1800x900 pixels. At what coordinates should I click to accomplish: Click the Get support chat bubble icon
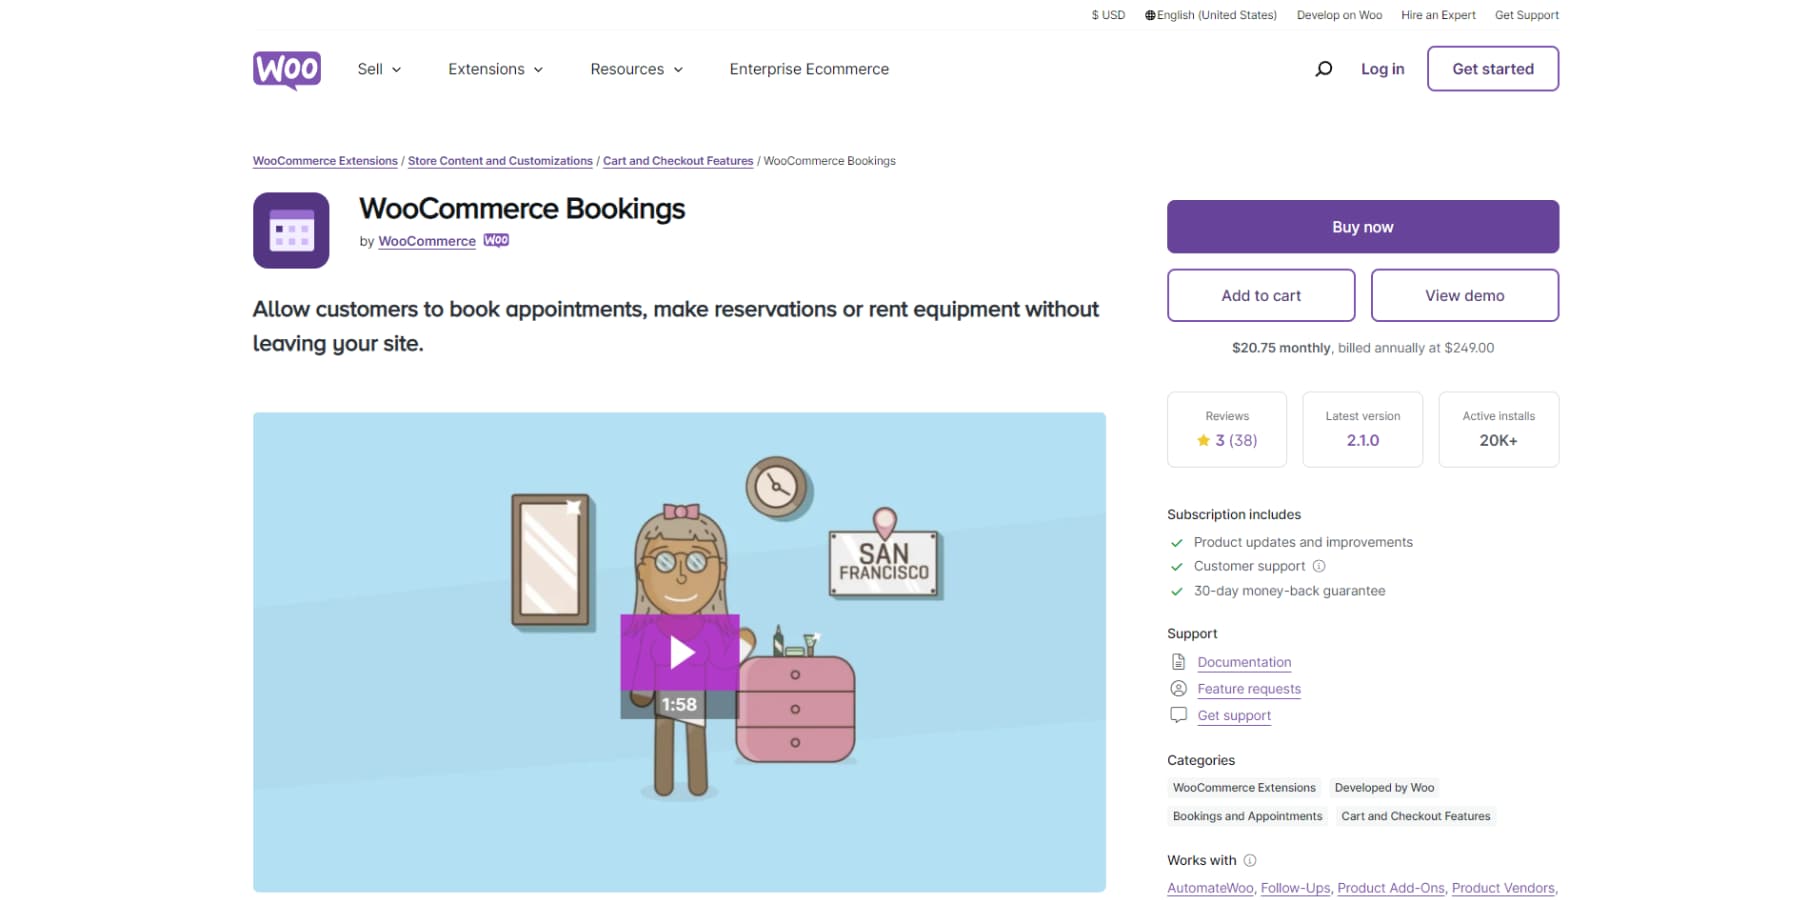tap(1178, 715)
